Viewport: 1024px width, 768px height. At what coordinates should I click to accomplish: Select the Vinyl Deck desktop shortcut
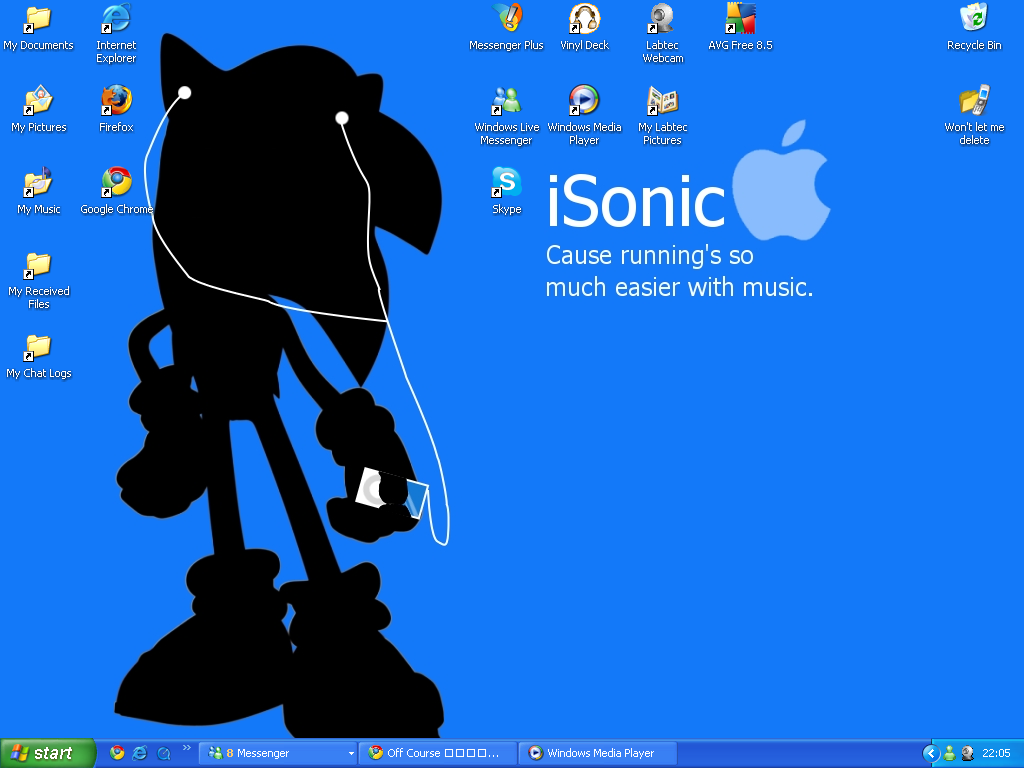pos(584,28)
